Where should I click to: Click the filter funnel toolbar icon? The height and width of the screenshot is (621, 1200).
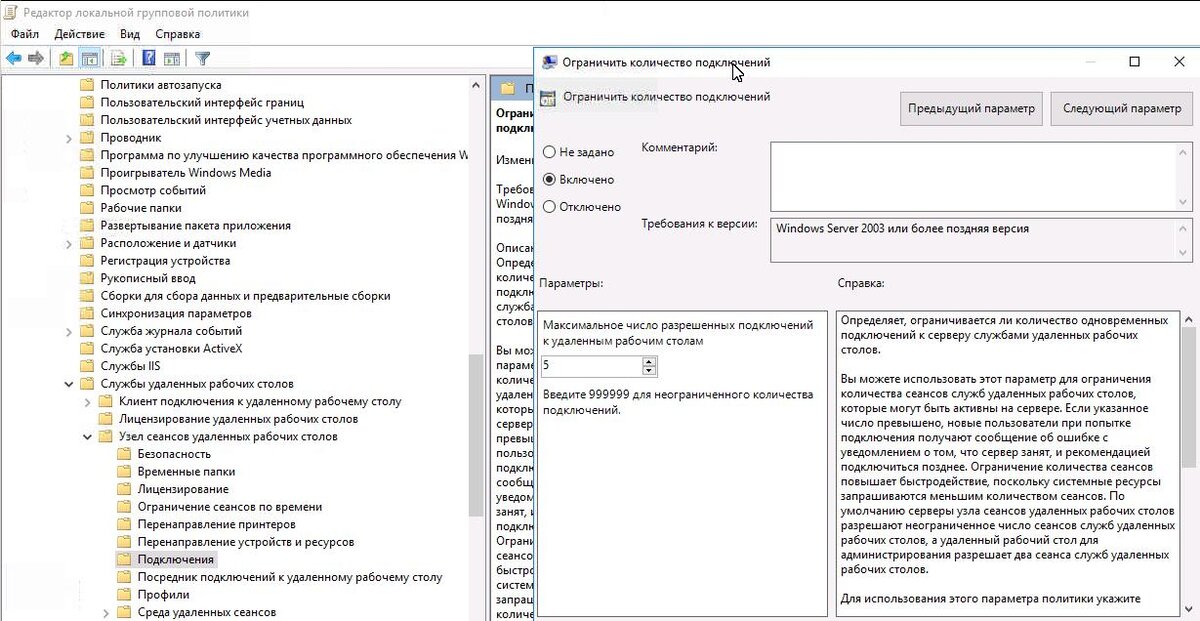coord(203,58)
